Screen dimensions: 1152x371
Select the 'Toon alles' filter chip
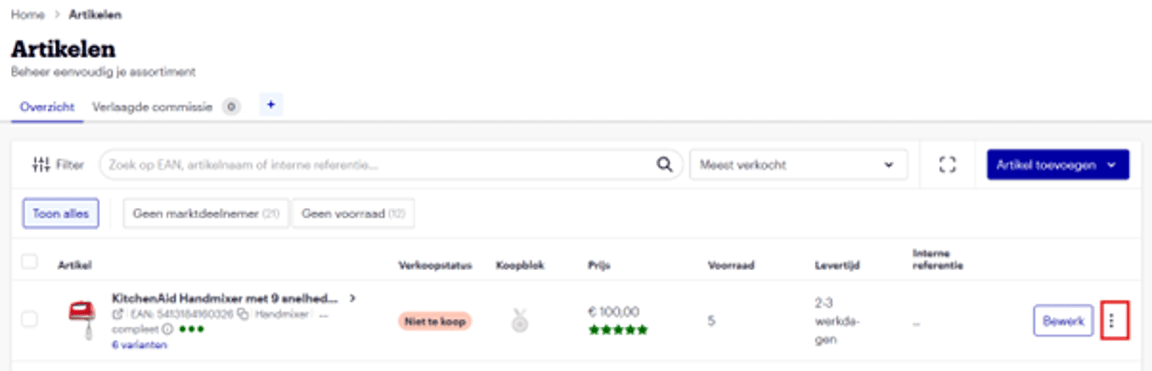61,214
